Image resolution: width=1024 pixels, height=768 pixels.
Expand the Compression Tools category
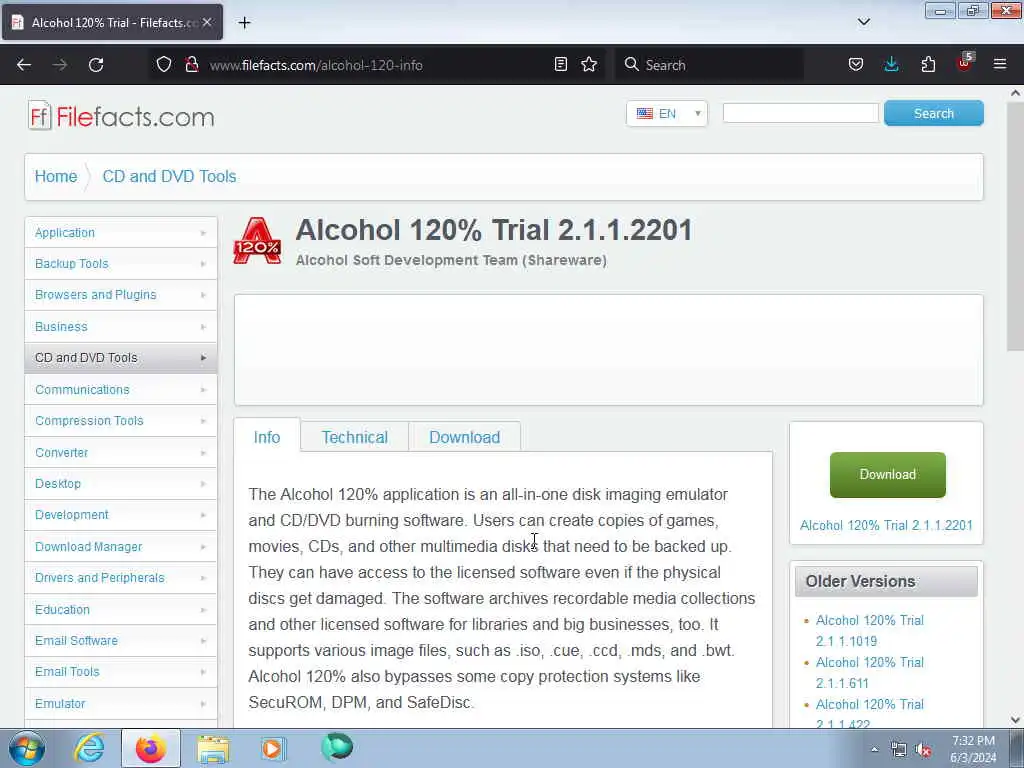pyautogui.click(x=121, y=421)
